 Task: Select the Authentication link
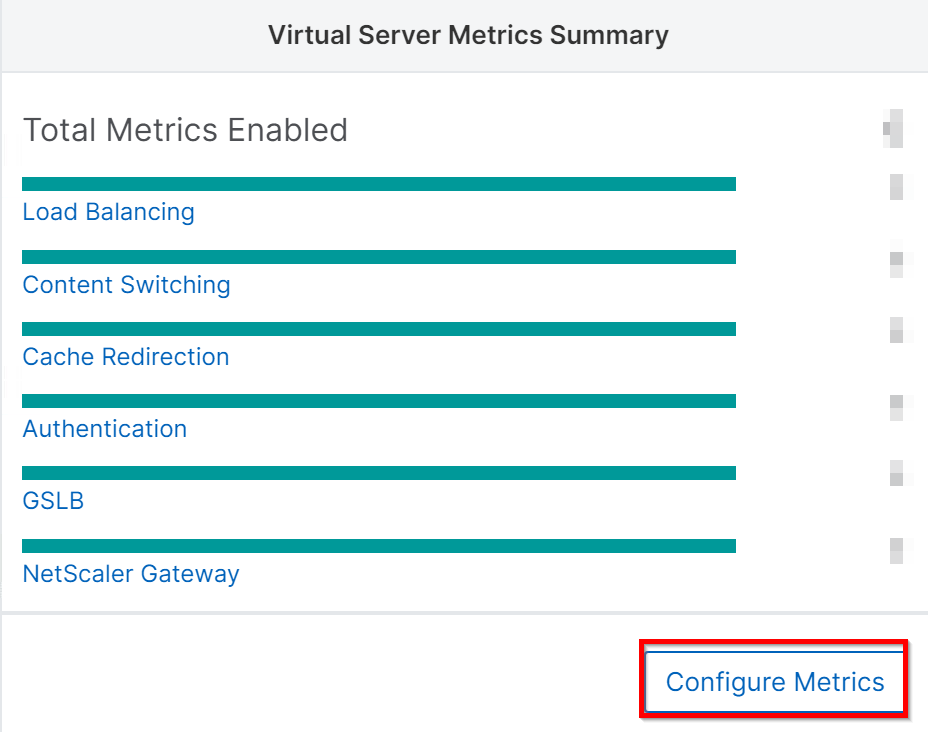coord(105,429)
